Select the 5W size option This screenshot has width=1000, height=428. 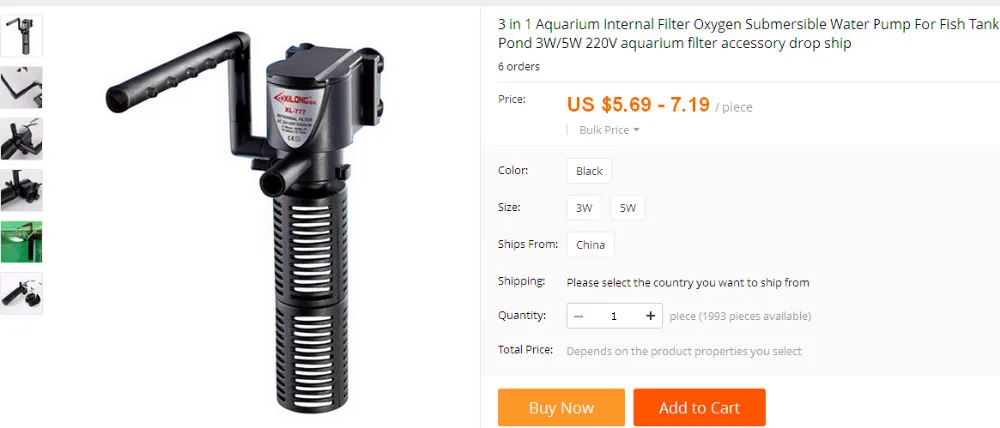tap(628, 208)
